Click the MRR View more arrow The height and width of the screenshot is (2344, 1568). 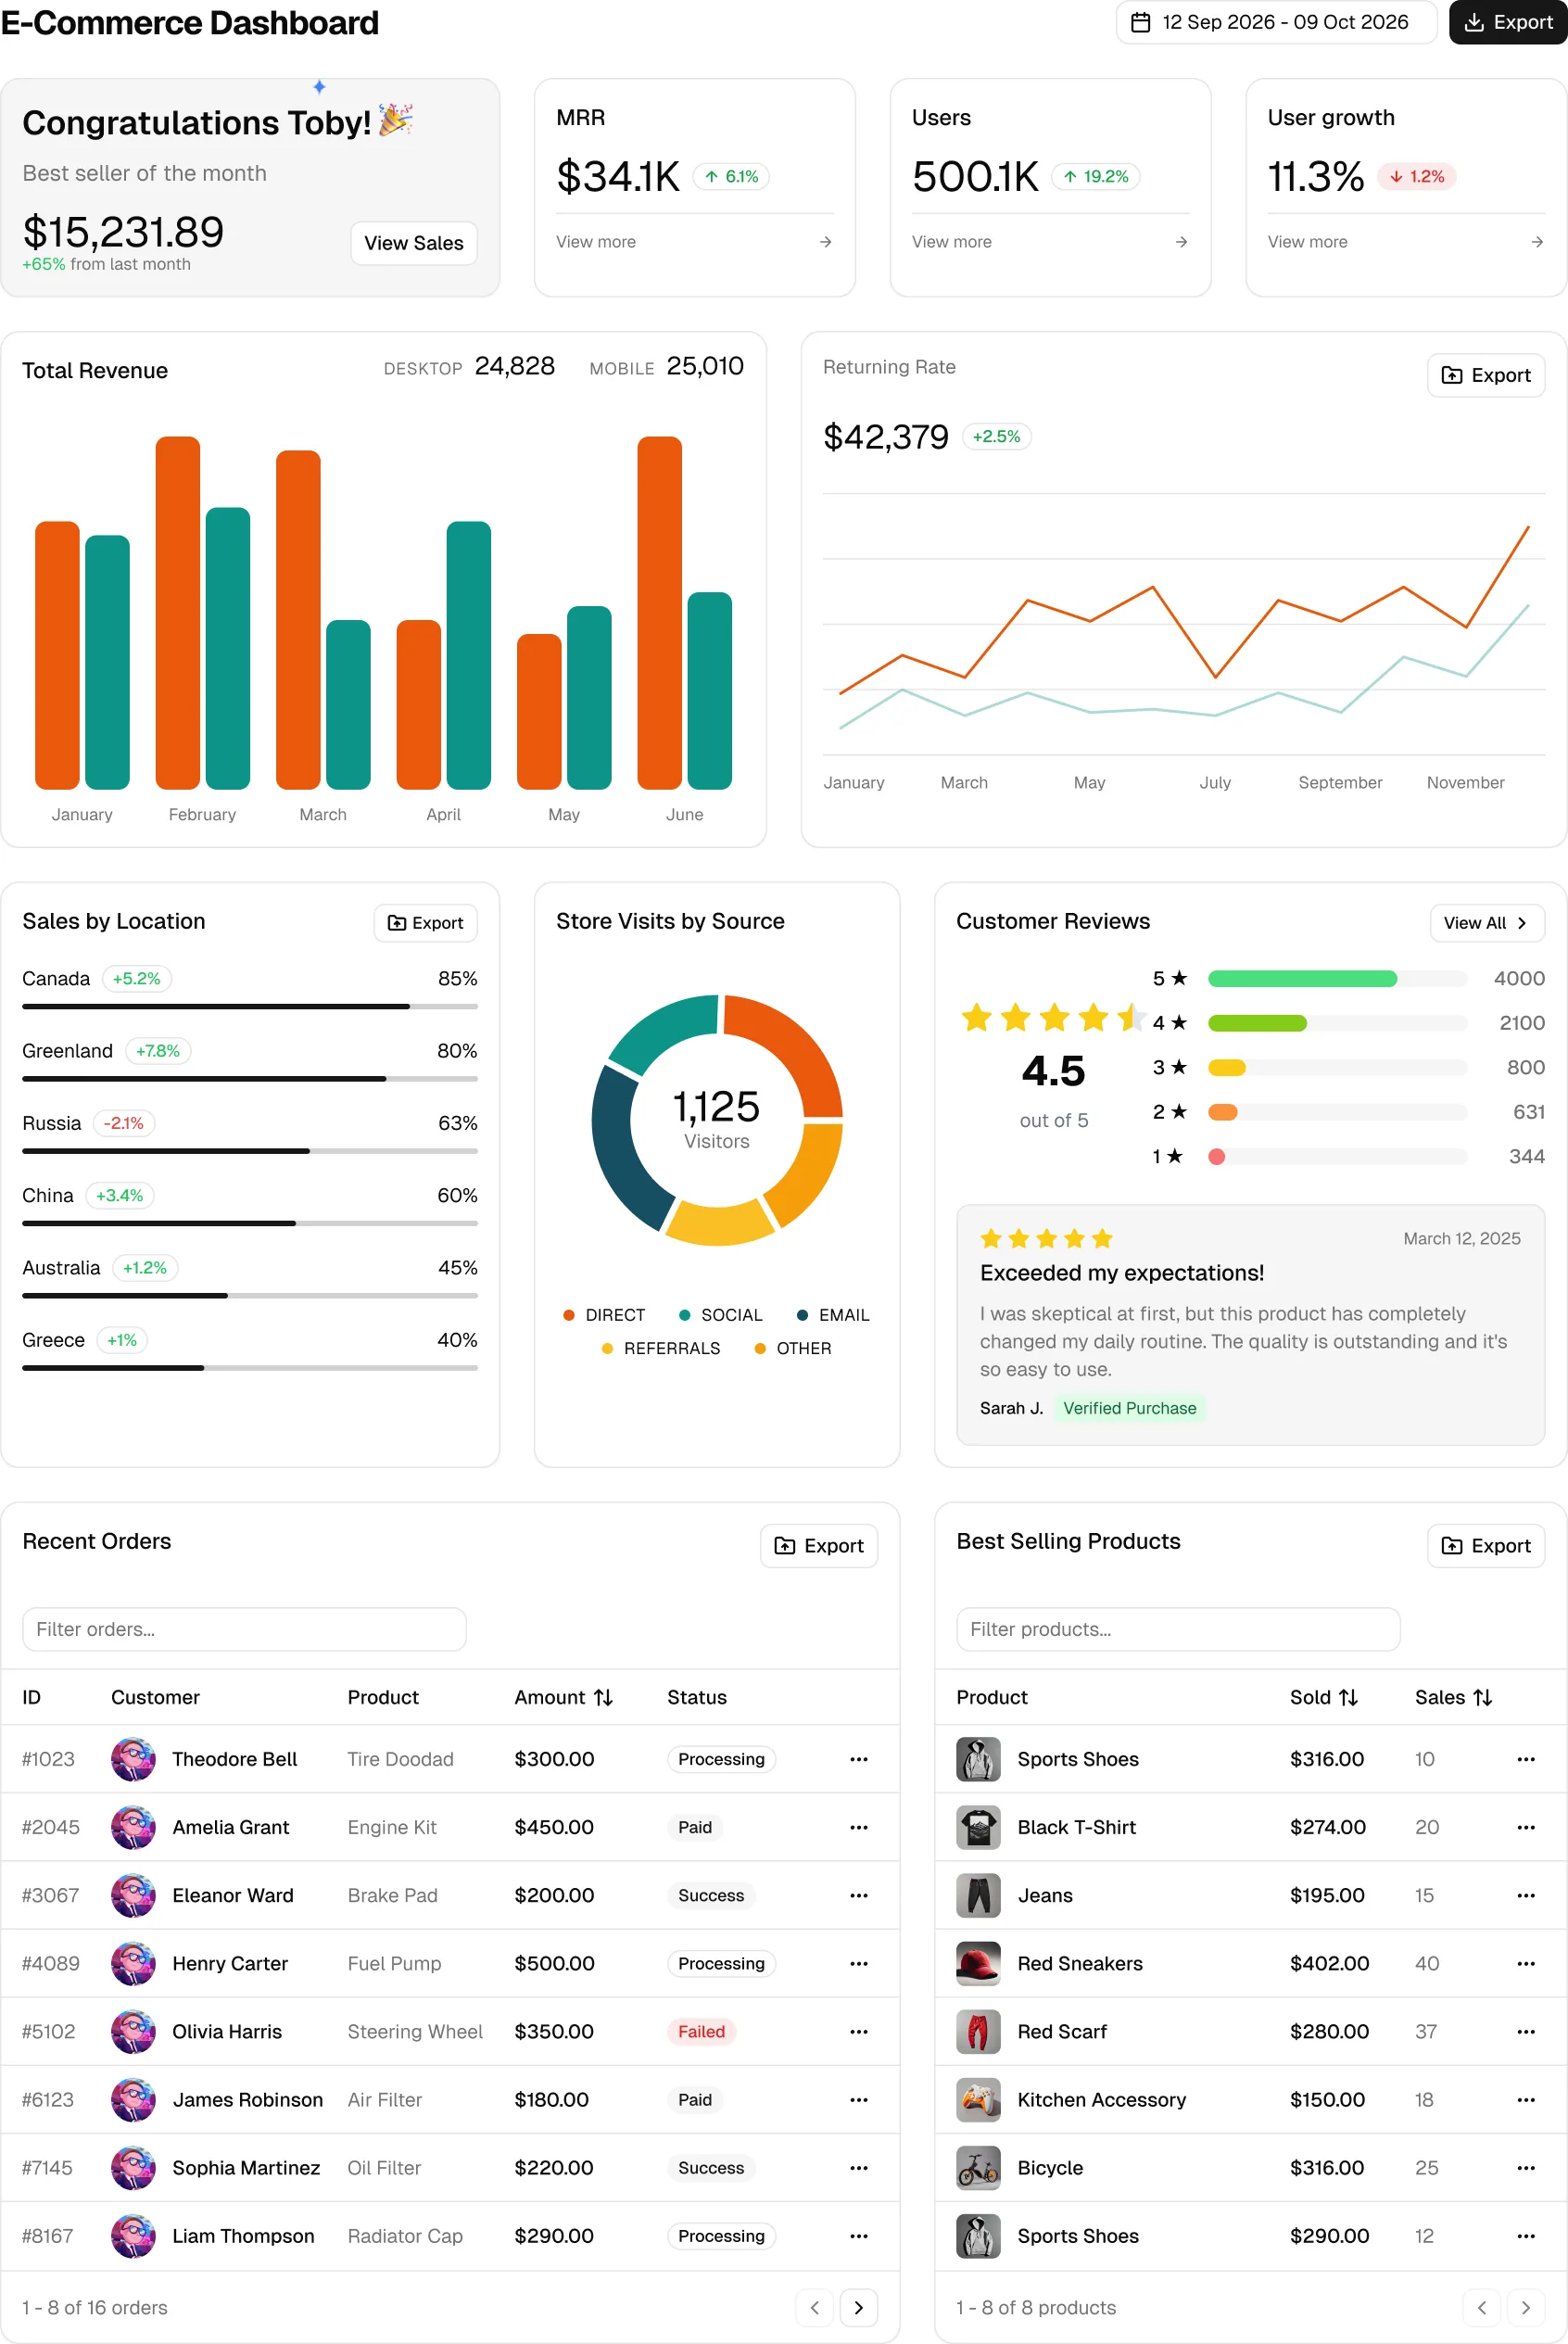[x=825, y=242]
